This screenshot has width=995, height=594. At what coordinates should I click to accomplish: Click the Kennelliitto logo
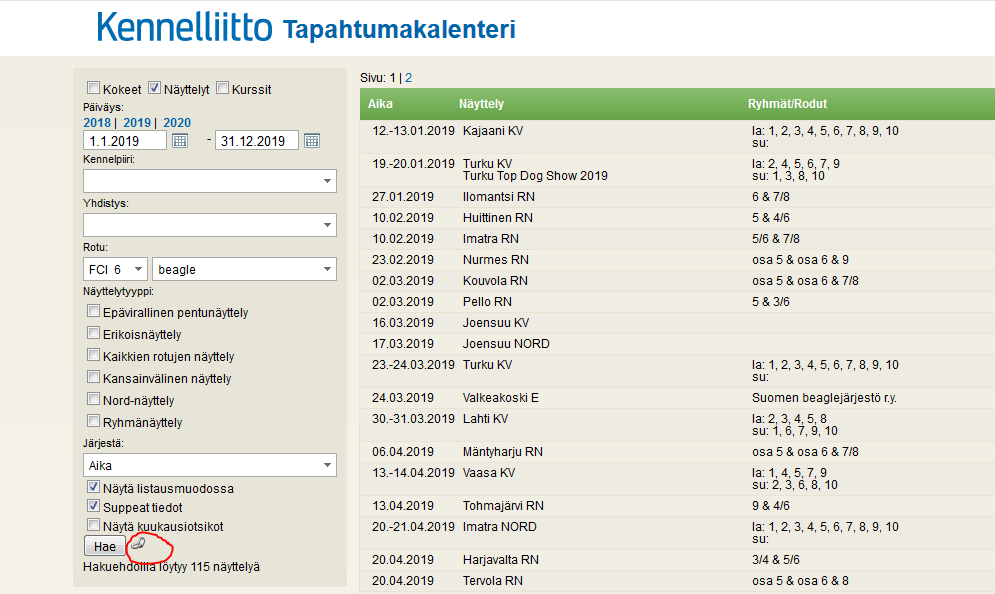(185, 28)
